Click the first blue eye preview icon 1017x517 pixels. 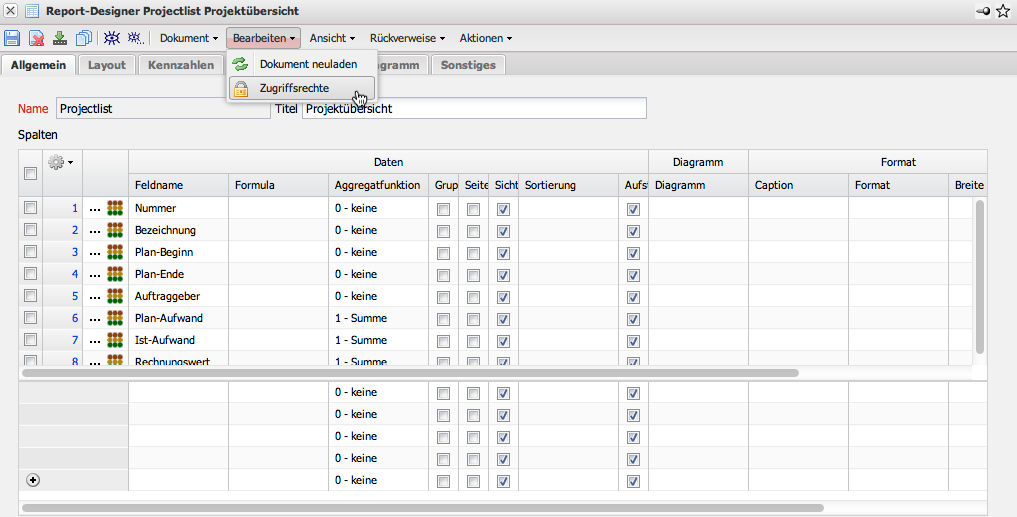coord(112,38)
